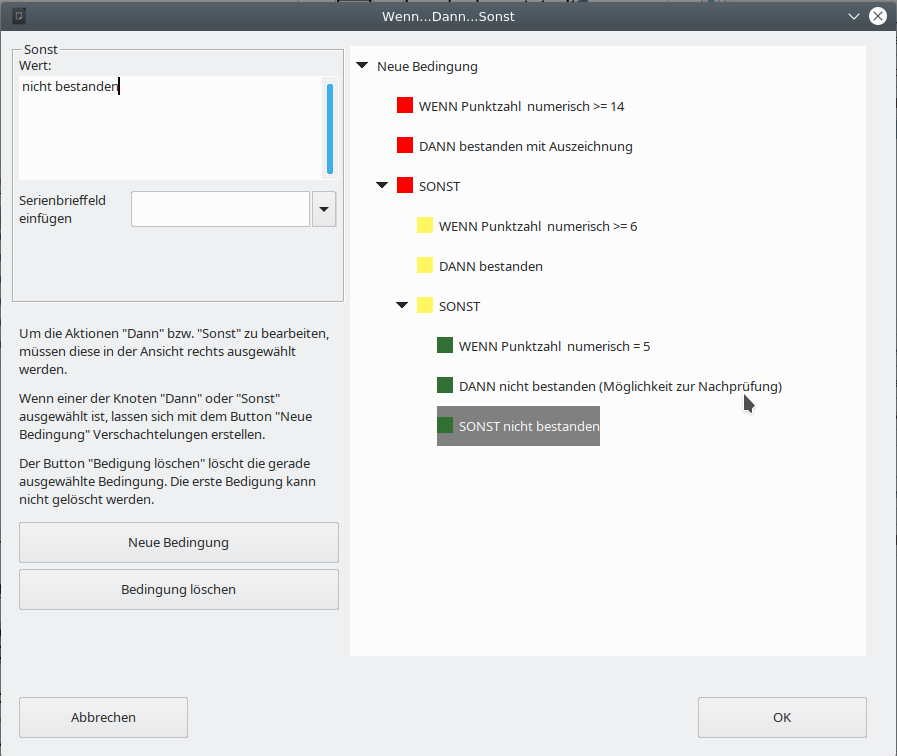Image resolution: width=897 pixels, height=756 pixels.
Task: Click Abbrechen to cancel the dialog
Action: pos(103,717)
